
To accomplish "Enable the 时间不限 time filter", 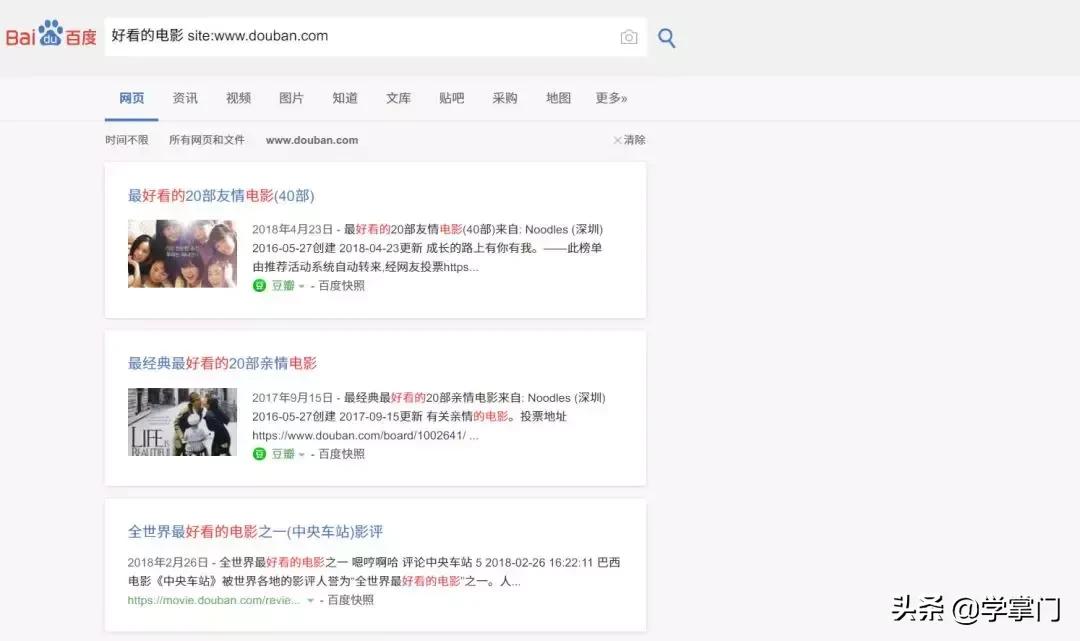I will [126, 140].
